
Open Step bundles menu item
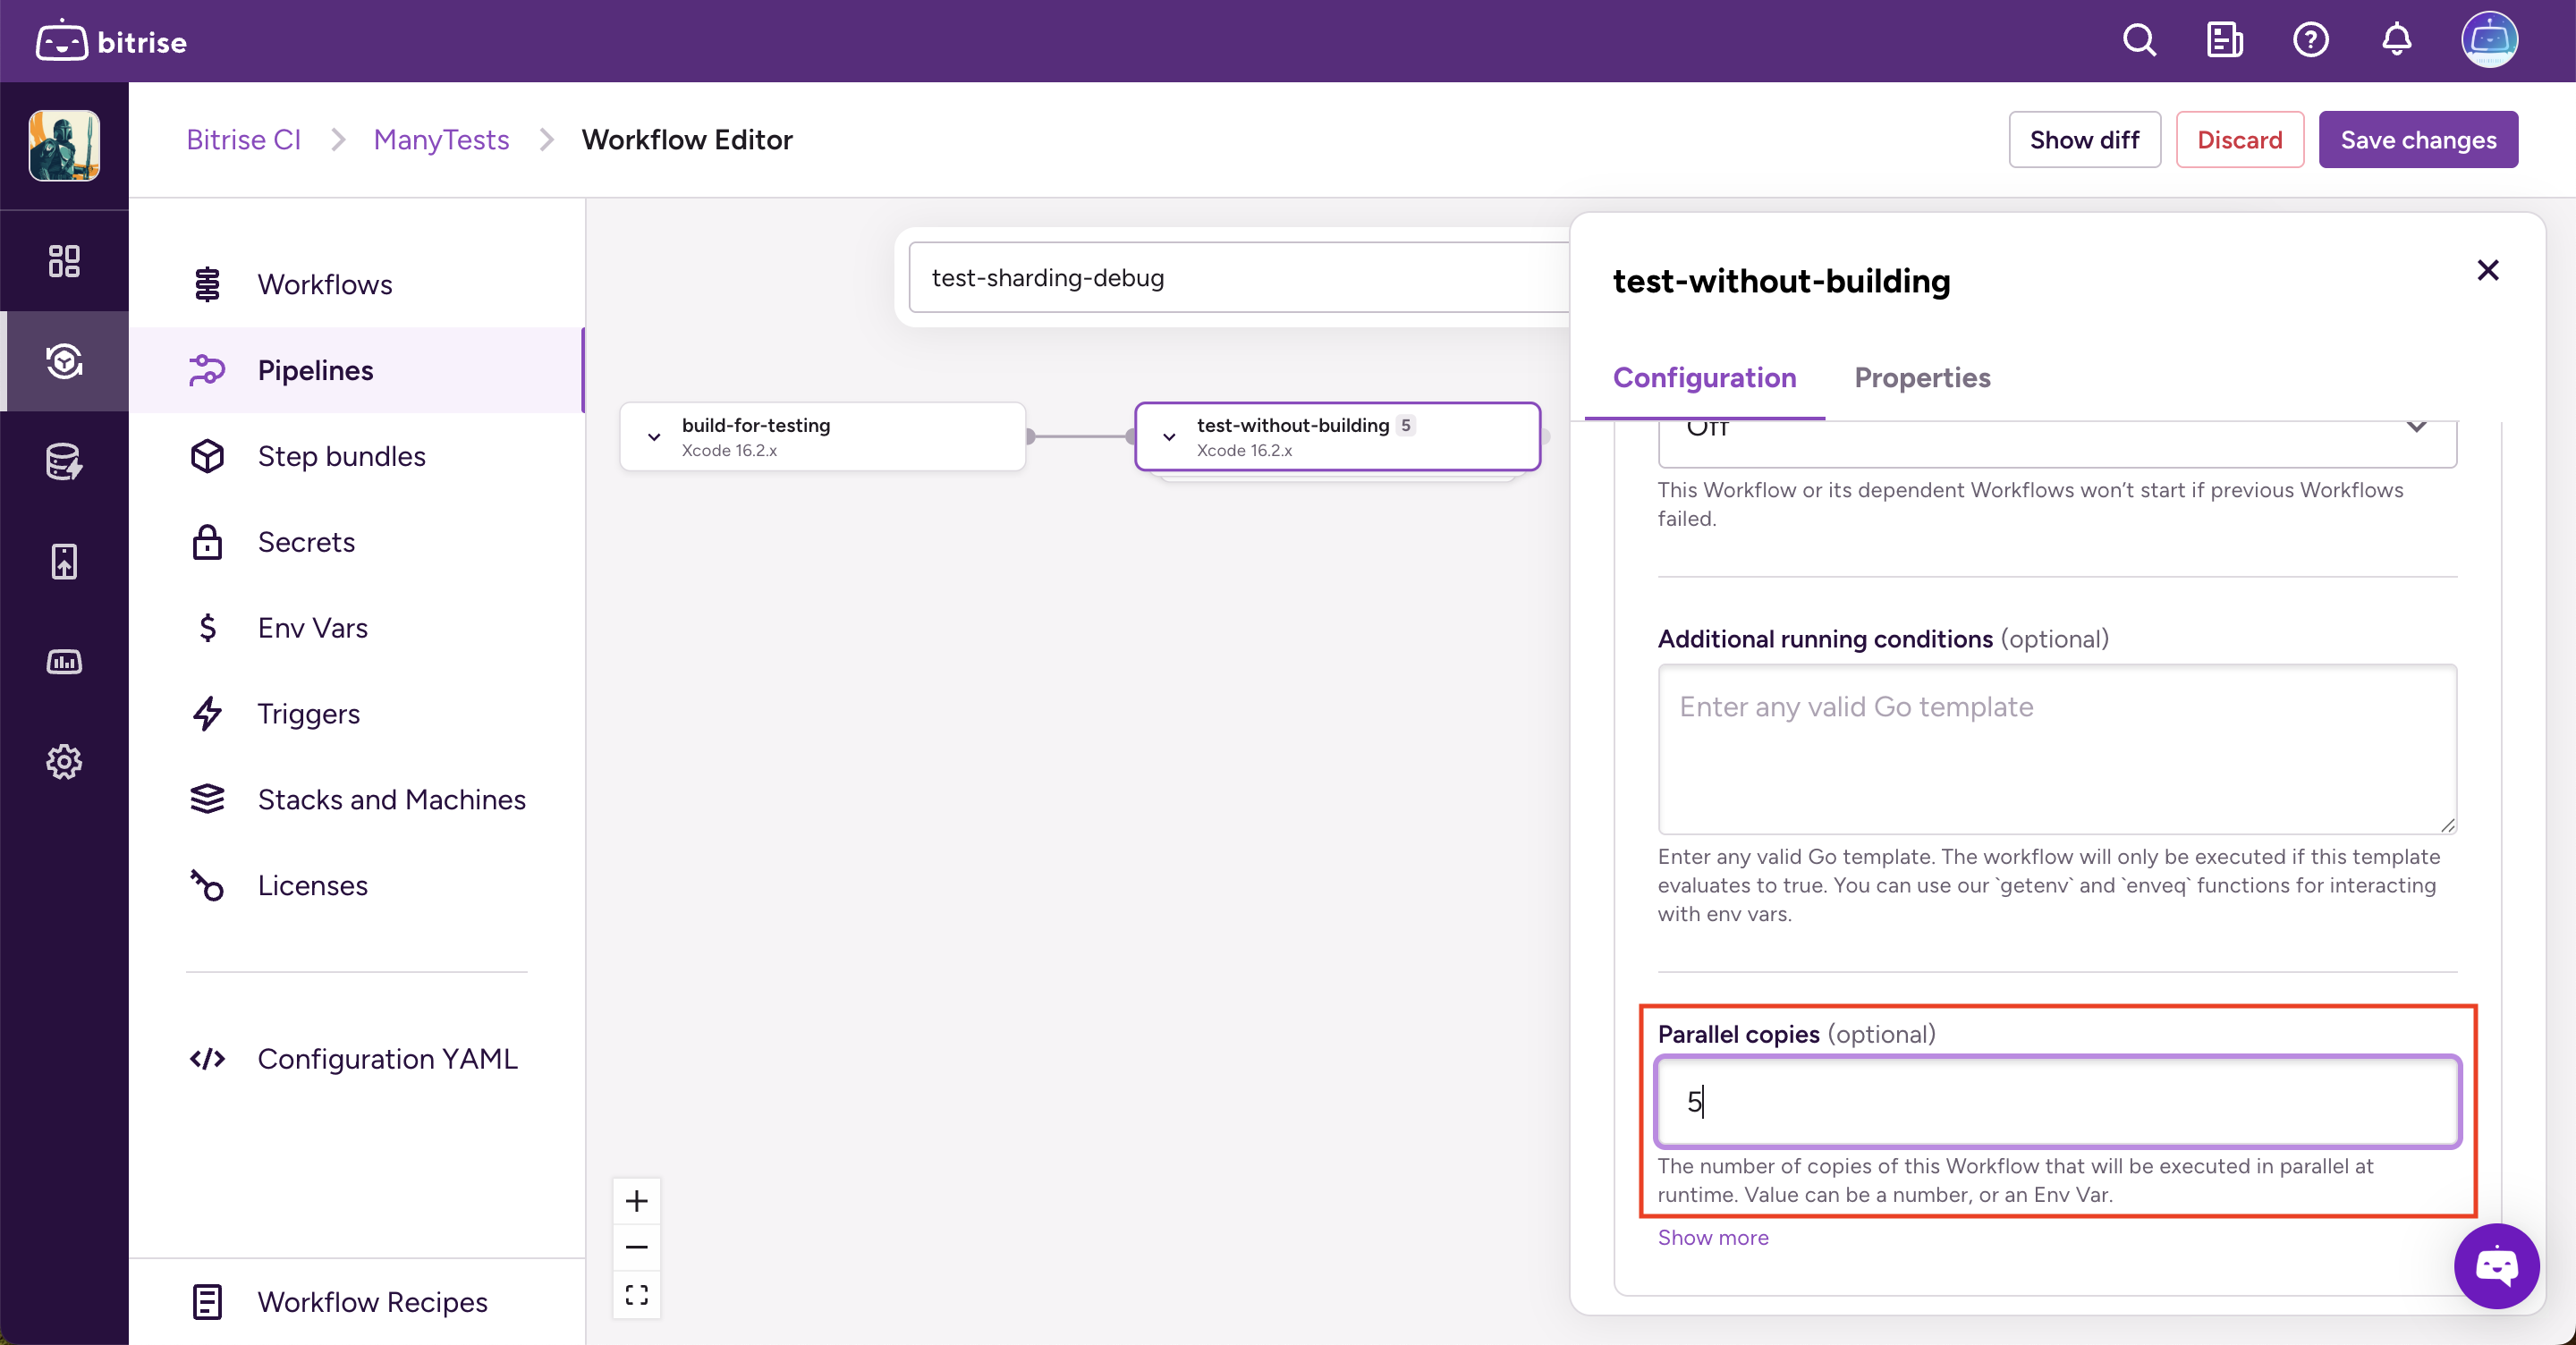click(x=356, y=456)
